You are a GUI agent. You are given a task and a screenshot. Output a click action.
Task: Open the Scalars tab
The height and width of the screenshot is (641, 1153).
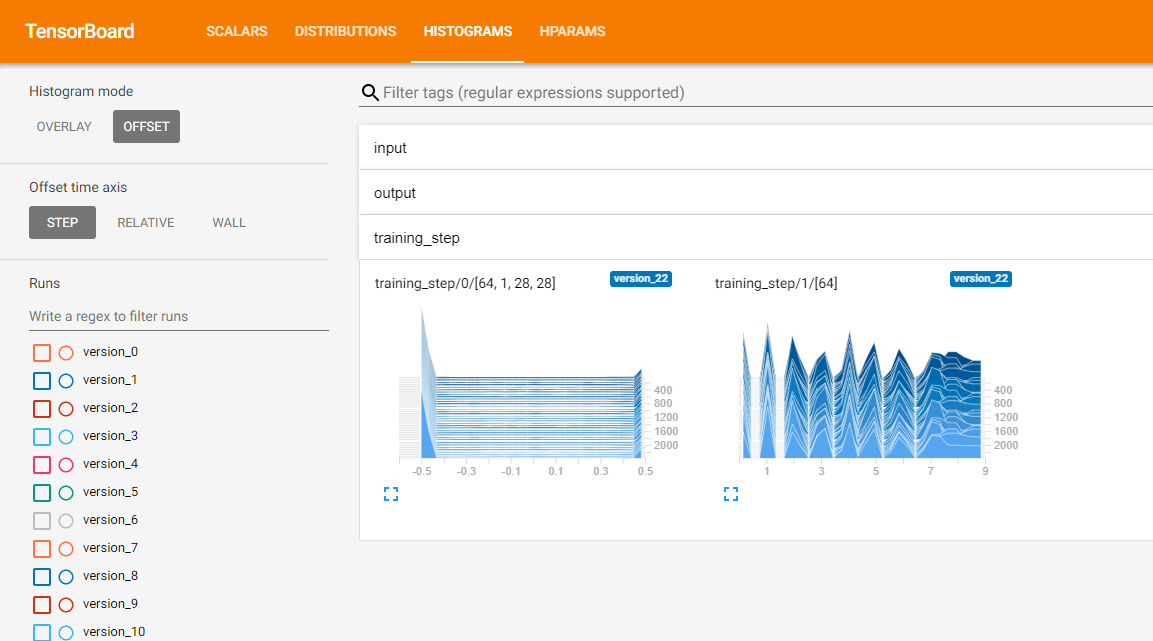[237, 32]
